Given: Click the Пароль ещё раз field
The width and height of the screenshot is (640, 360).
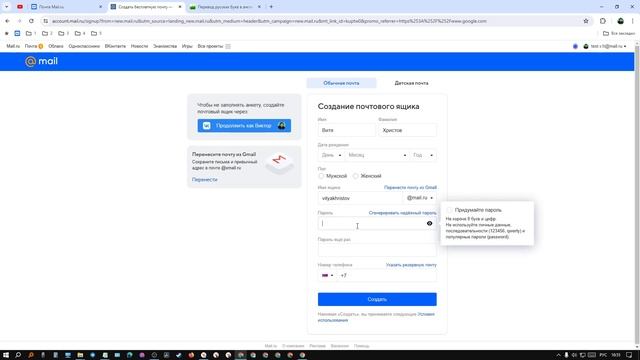Looking at the screenshot, I should (377, 250).
